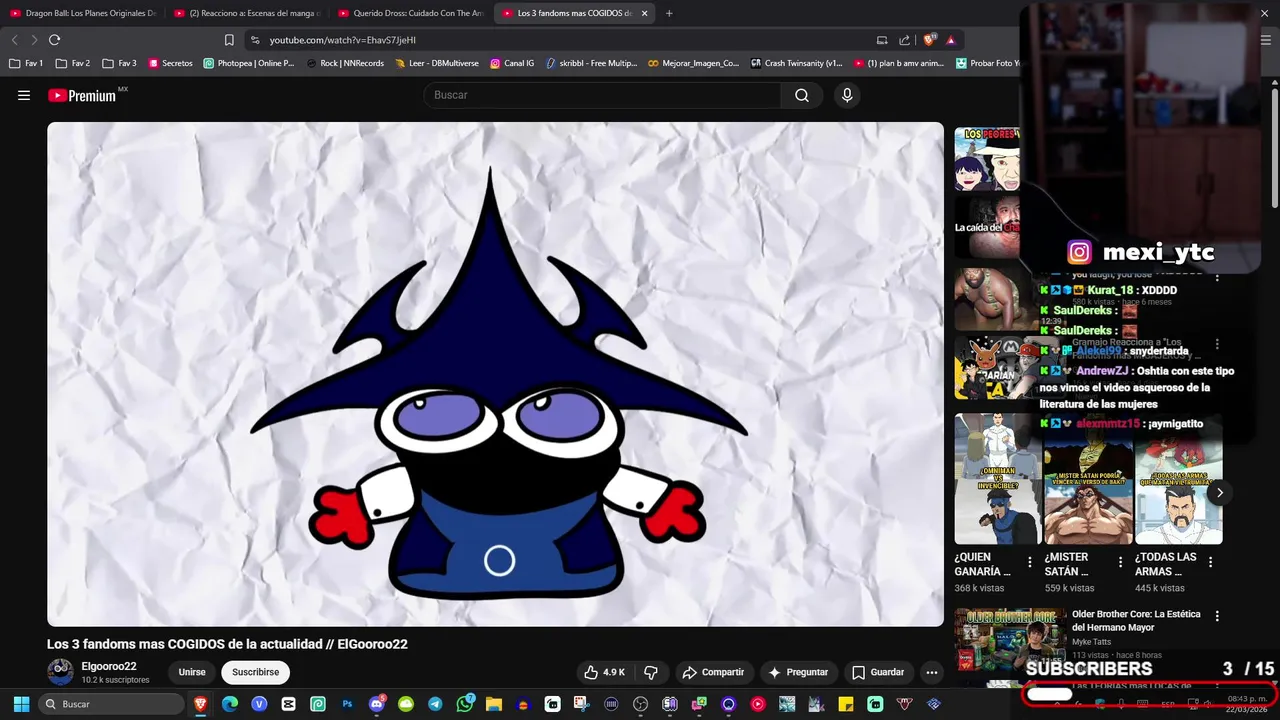Open Brave Shields lion icon
This screenshot has width=1280, height=720.
pyautogui.click(x=929, y=40)
